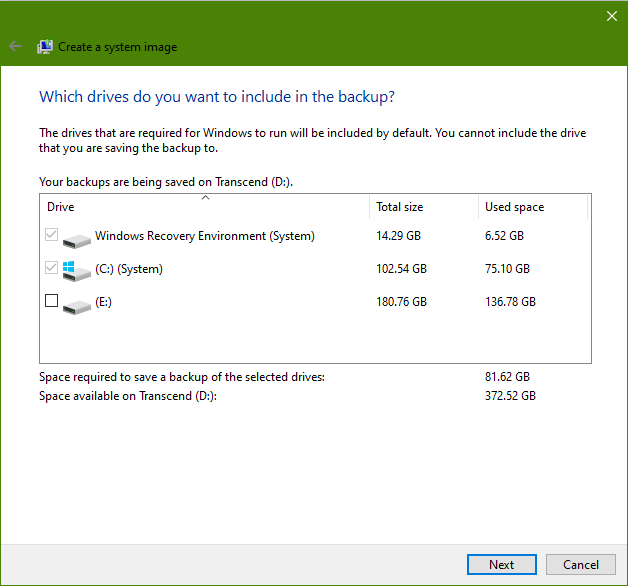Click the Windows Recovery Environment drive icon
The image size is (628, 586).
[x=76, y=240]
